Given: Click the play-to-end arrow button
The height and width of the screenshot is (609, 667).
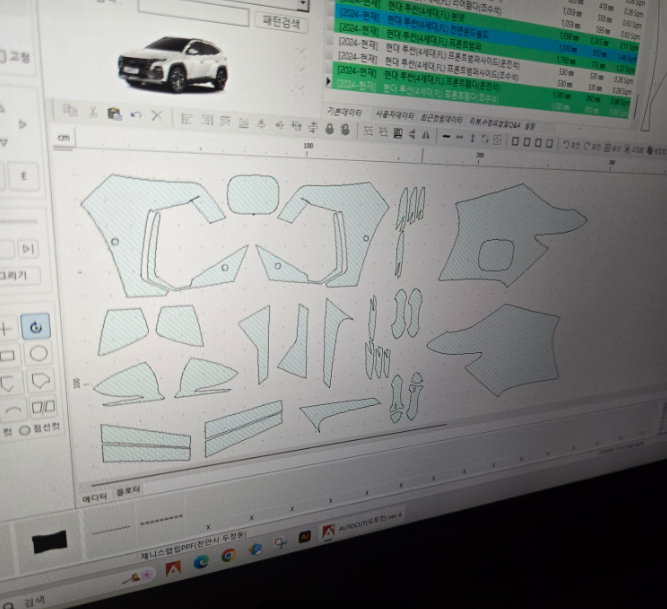Looking at the screenshot, I should click(x=28, y=248).
